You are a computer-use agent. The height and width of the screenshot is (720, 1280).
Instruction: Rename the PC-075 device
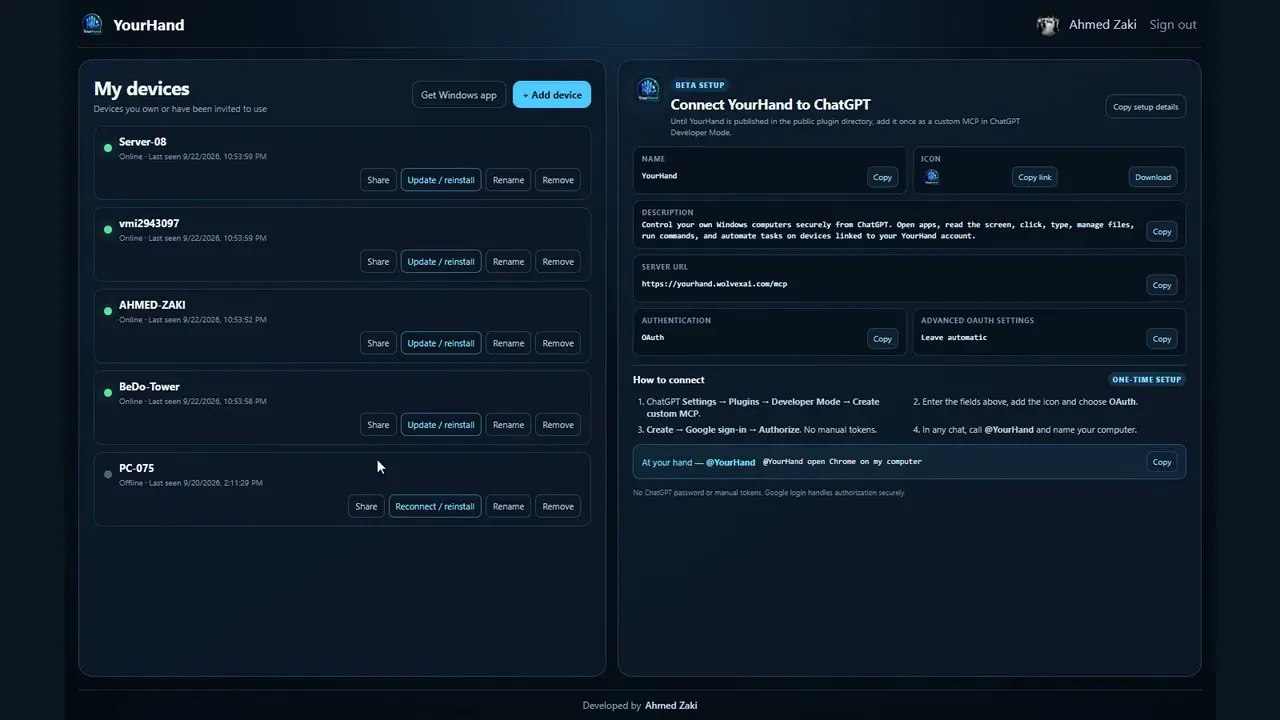click(x=508, y=506)
